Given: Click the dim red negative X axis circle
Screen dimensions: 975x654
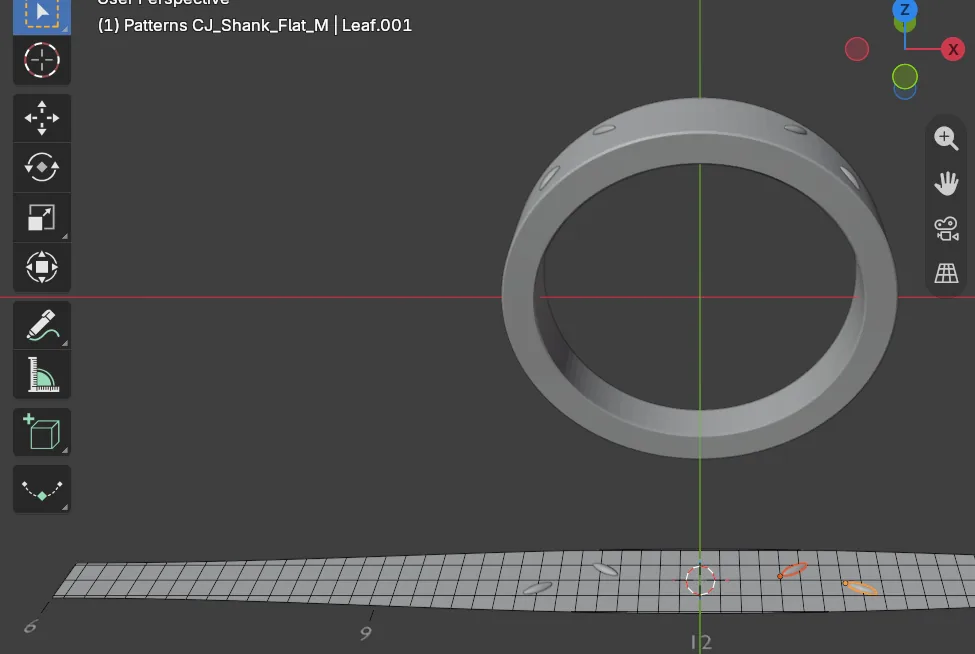Looking at the screenshot, I should pyautogui.click(x=857, y=49).
